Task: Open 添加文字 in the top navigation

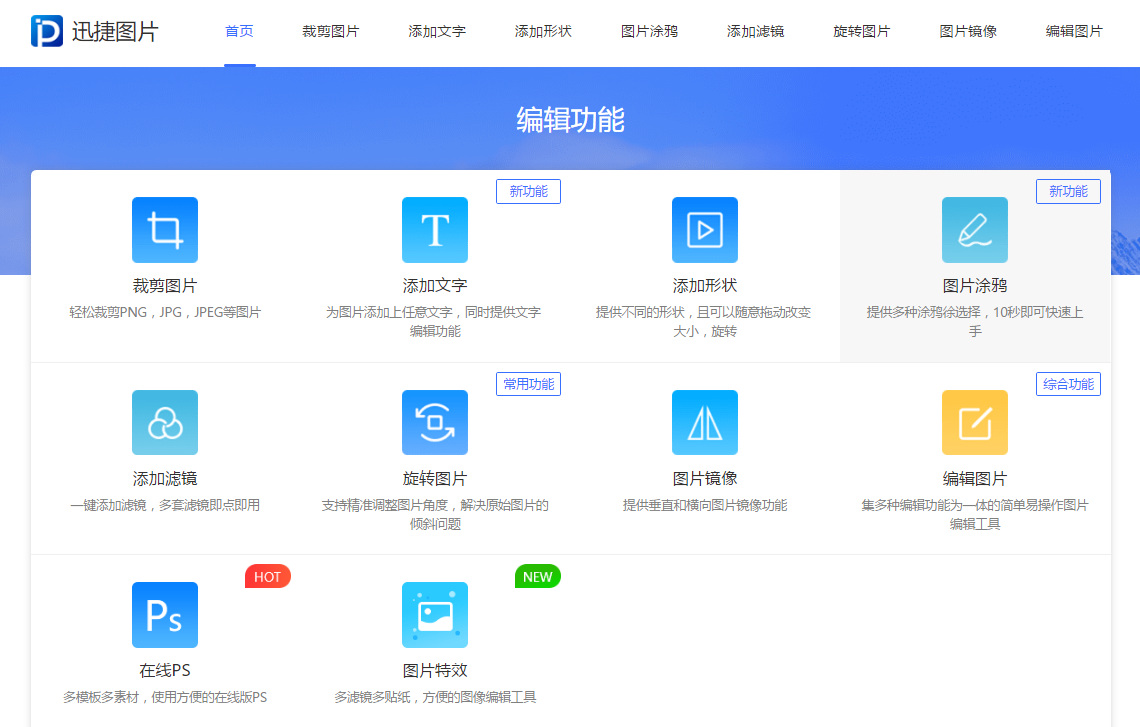Action: click(x=437, y=31)
